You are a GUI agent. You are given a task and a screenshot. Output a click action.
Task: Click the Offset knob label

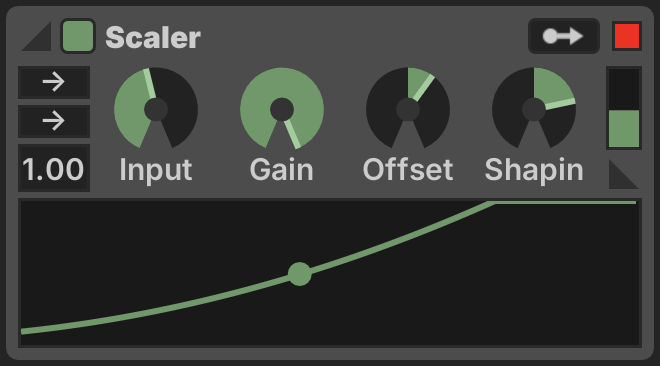pos(407,170)
